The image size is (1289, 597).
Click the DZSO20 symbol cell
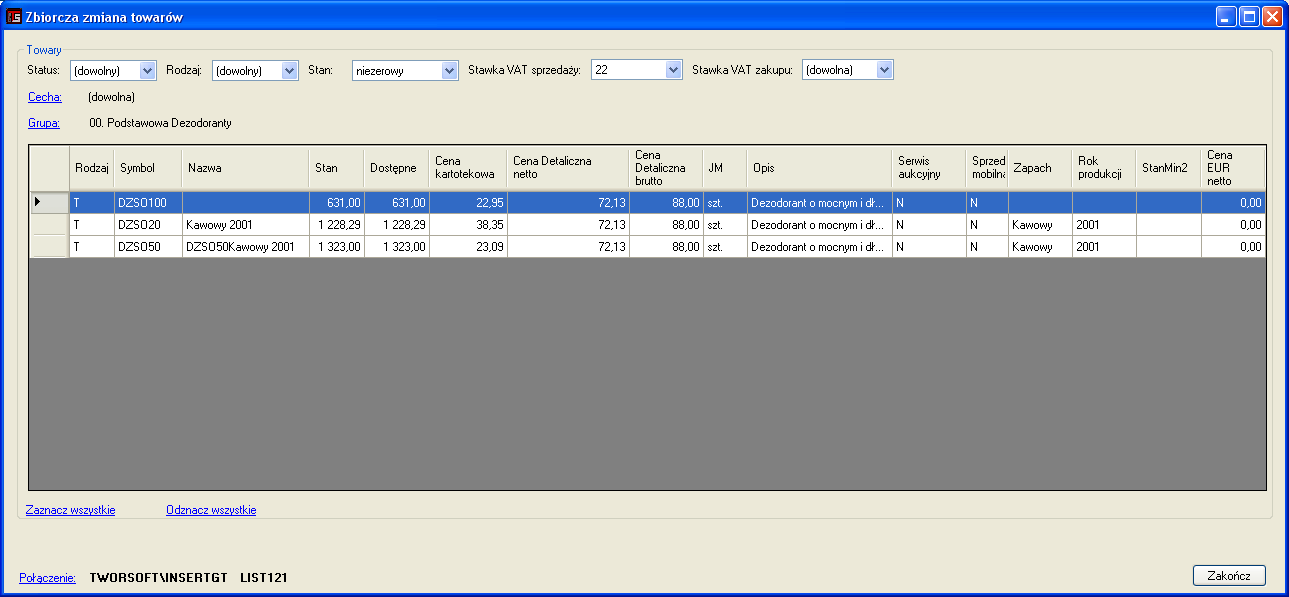pos(148,224)
